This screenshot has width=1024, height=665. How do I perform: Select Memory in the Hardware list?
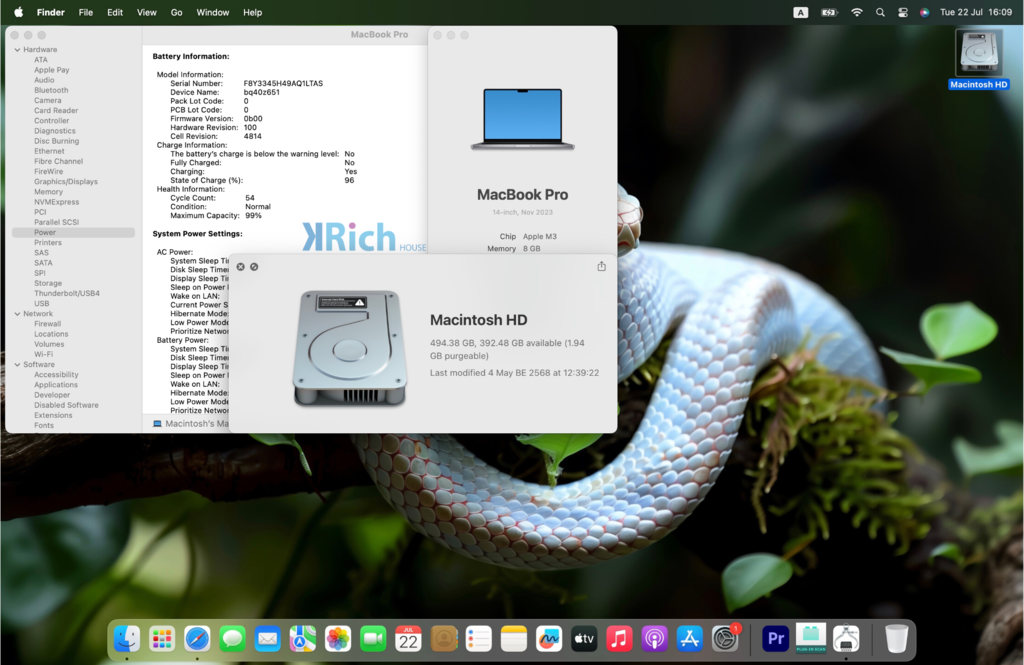click(x=48, y=191)
